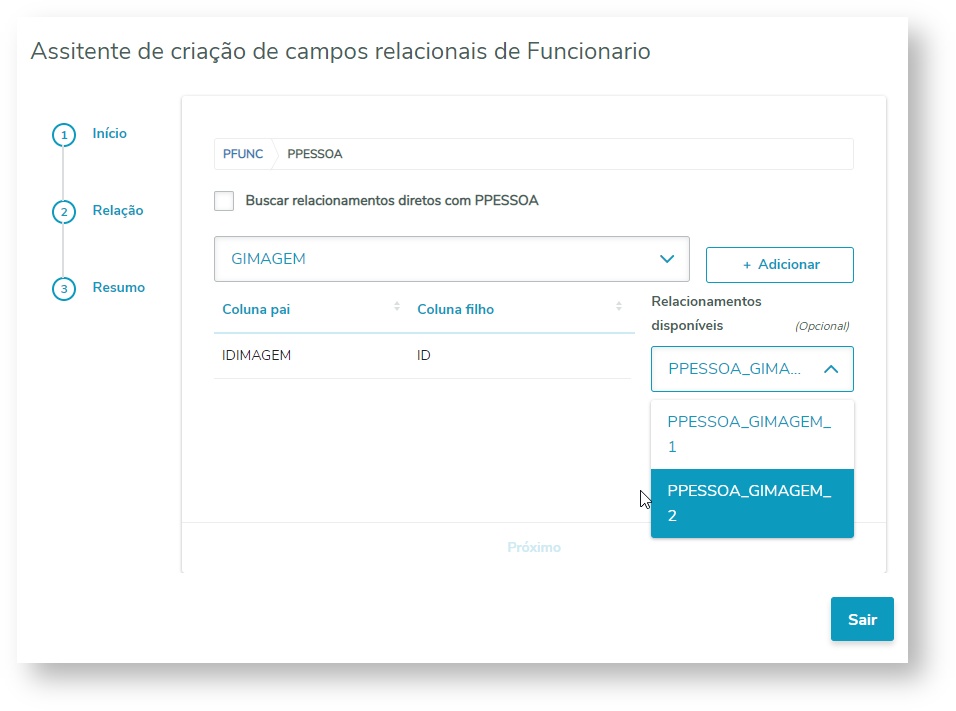
Task: Click the chevron arrow of GIMAGEM dropdown
Action: (x=667, y=259)
